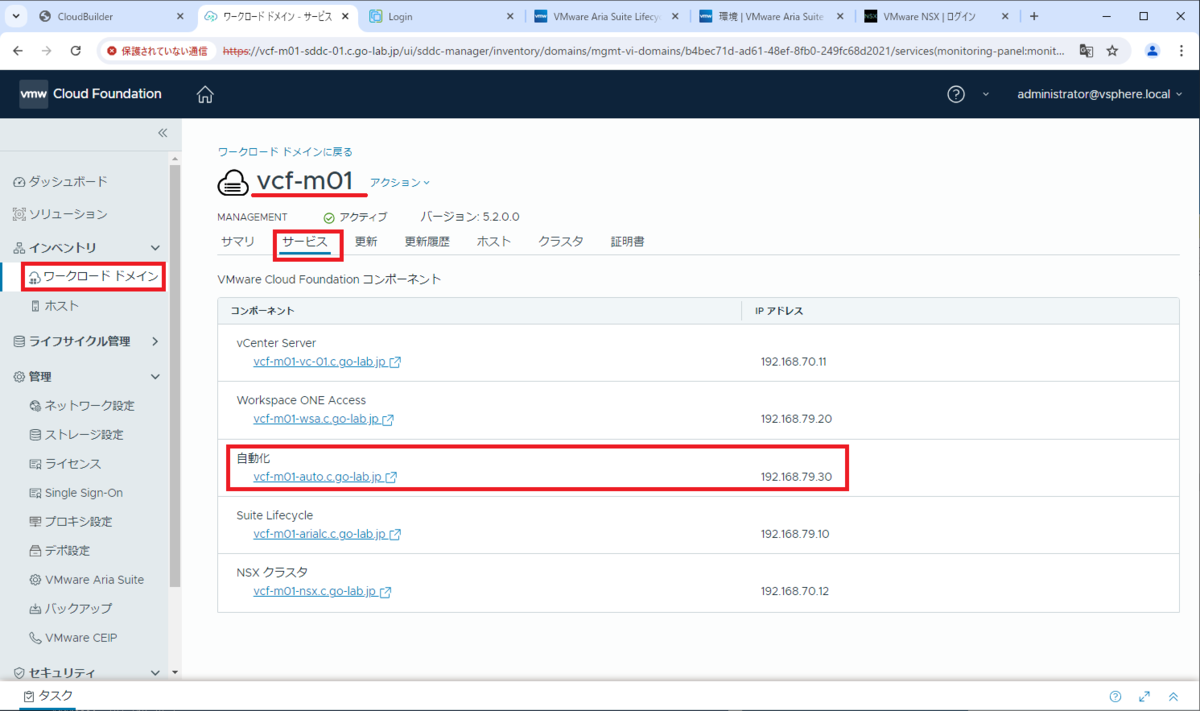The width and height of the screenshot is (1200, 711).
Task: Click the not-secure warning badge in address bar
Action: (x=158, y=51)
